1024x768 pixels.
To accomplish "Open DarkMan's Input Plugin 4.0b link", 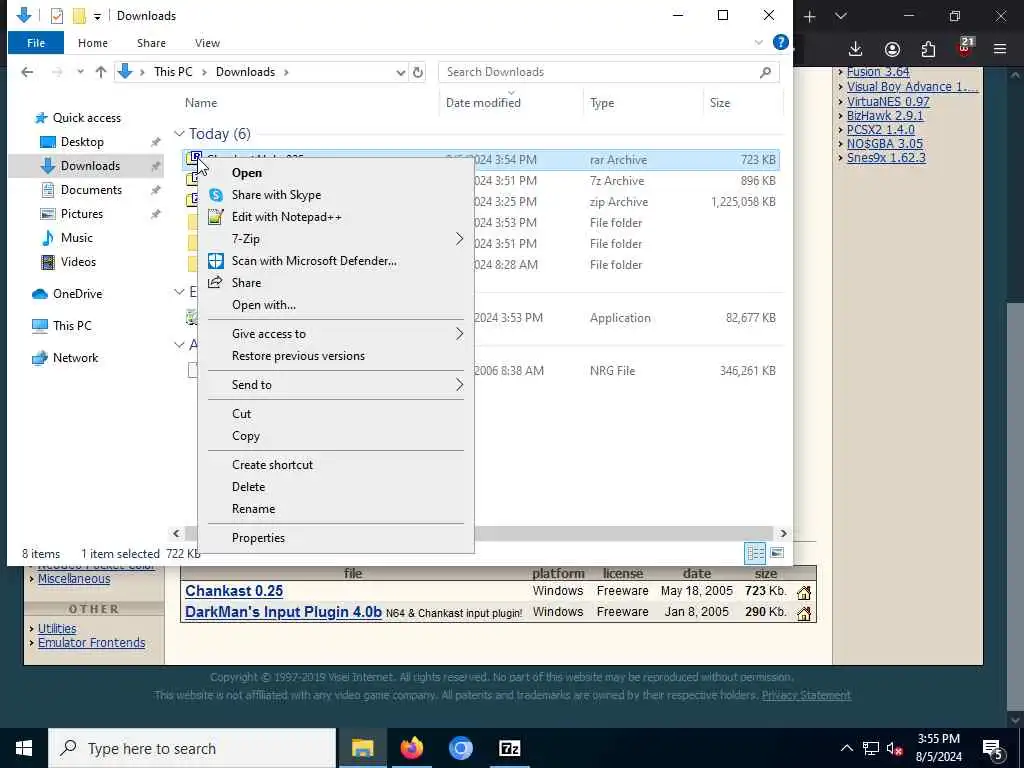I will tap(283, 613).
